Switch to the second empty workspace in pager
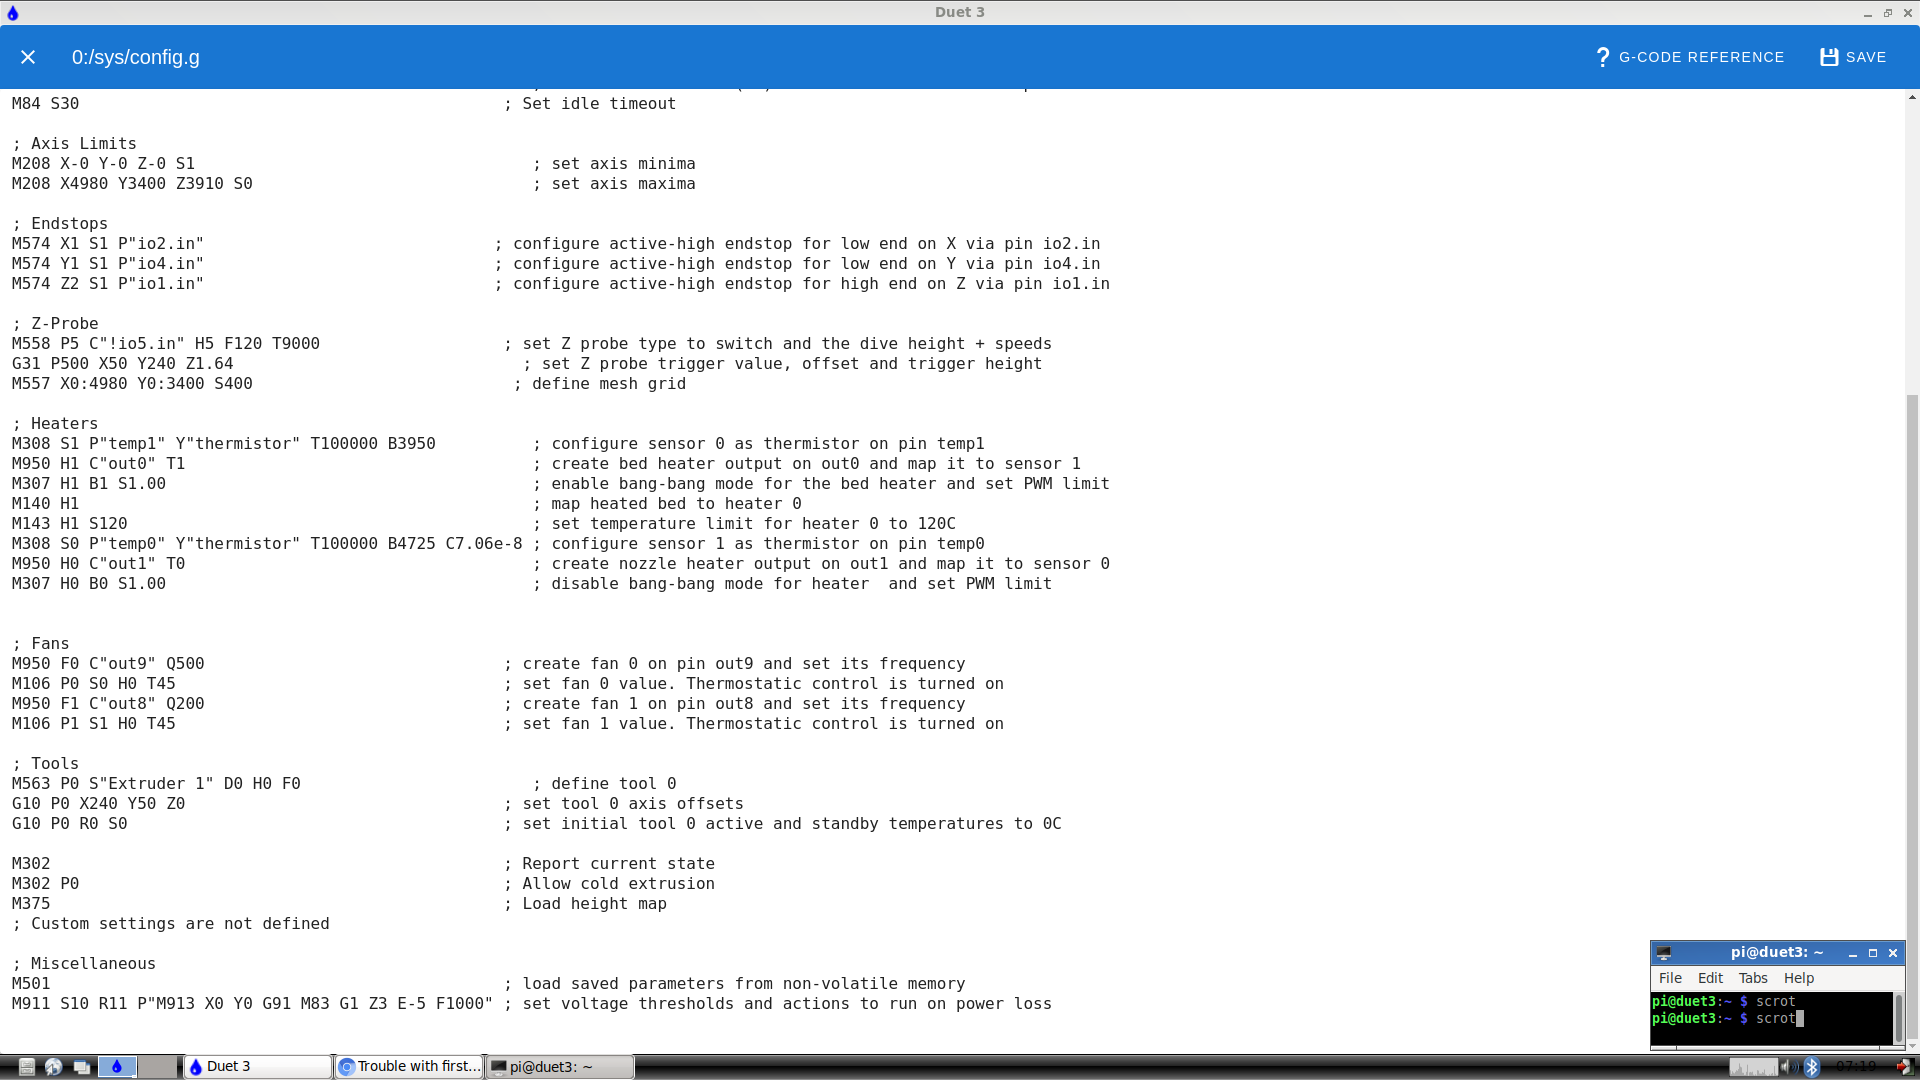The width and height of the screenshot is (1920, 1080). pyautogui.click(x=157, y=1067)
